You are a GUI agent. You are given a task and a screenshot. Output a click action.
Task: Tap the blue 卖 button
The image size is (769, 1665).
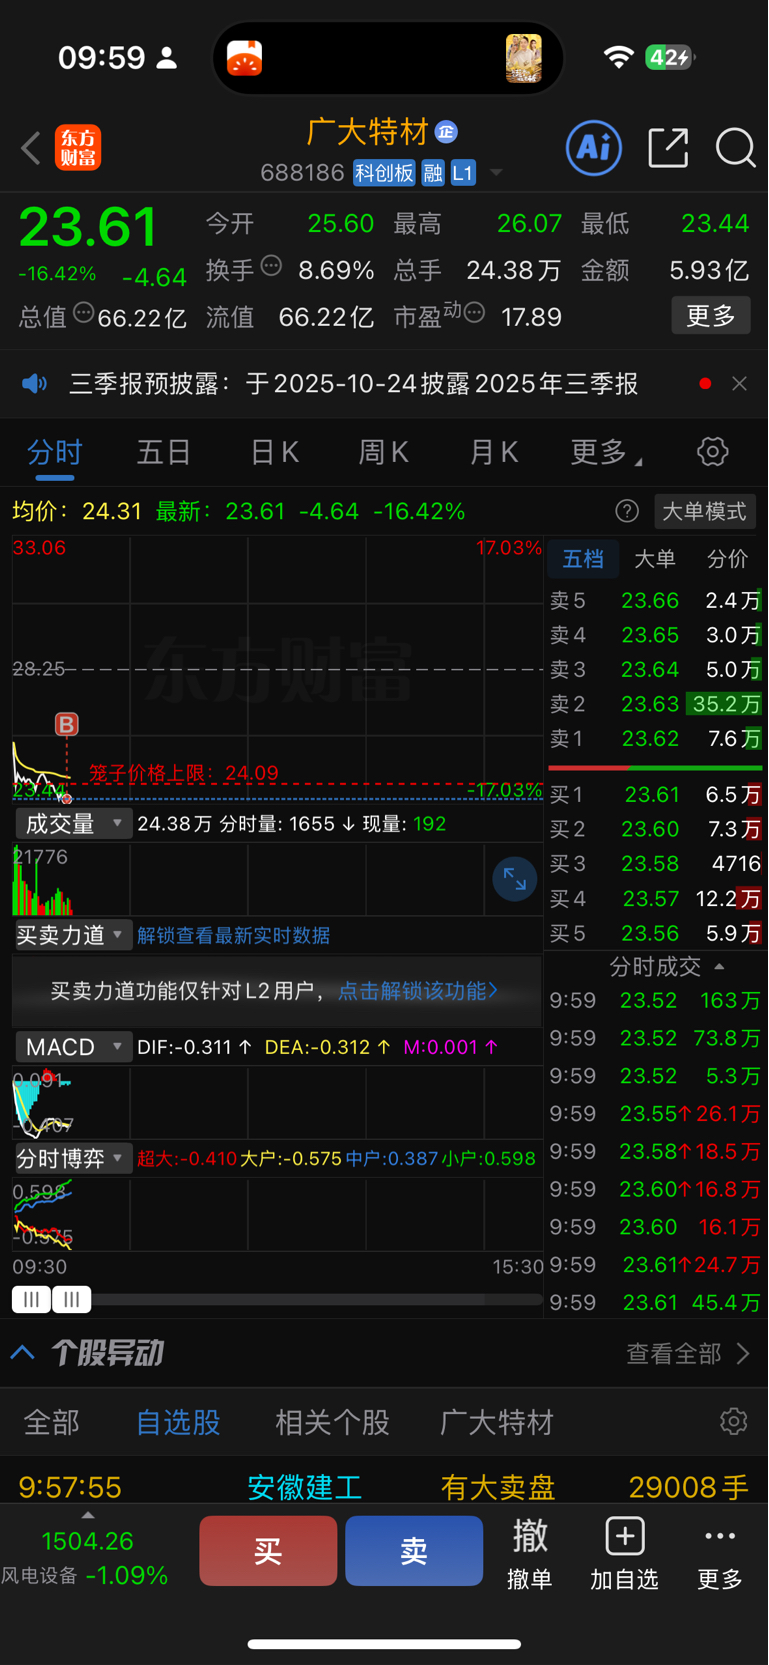[x=414, y=1550]
